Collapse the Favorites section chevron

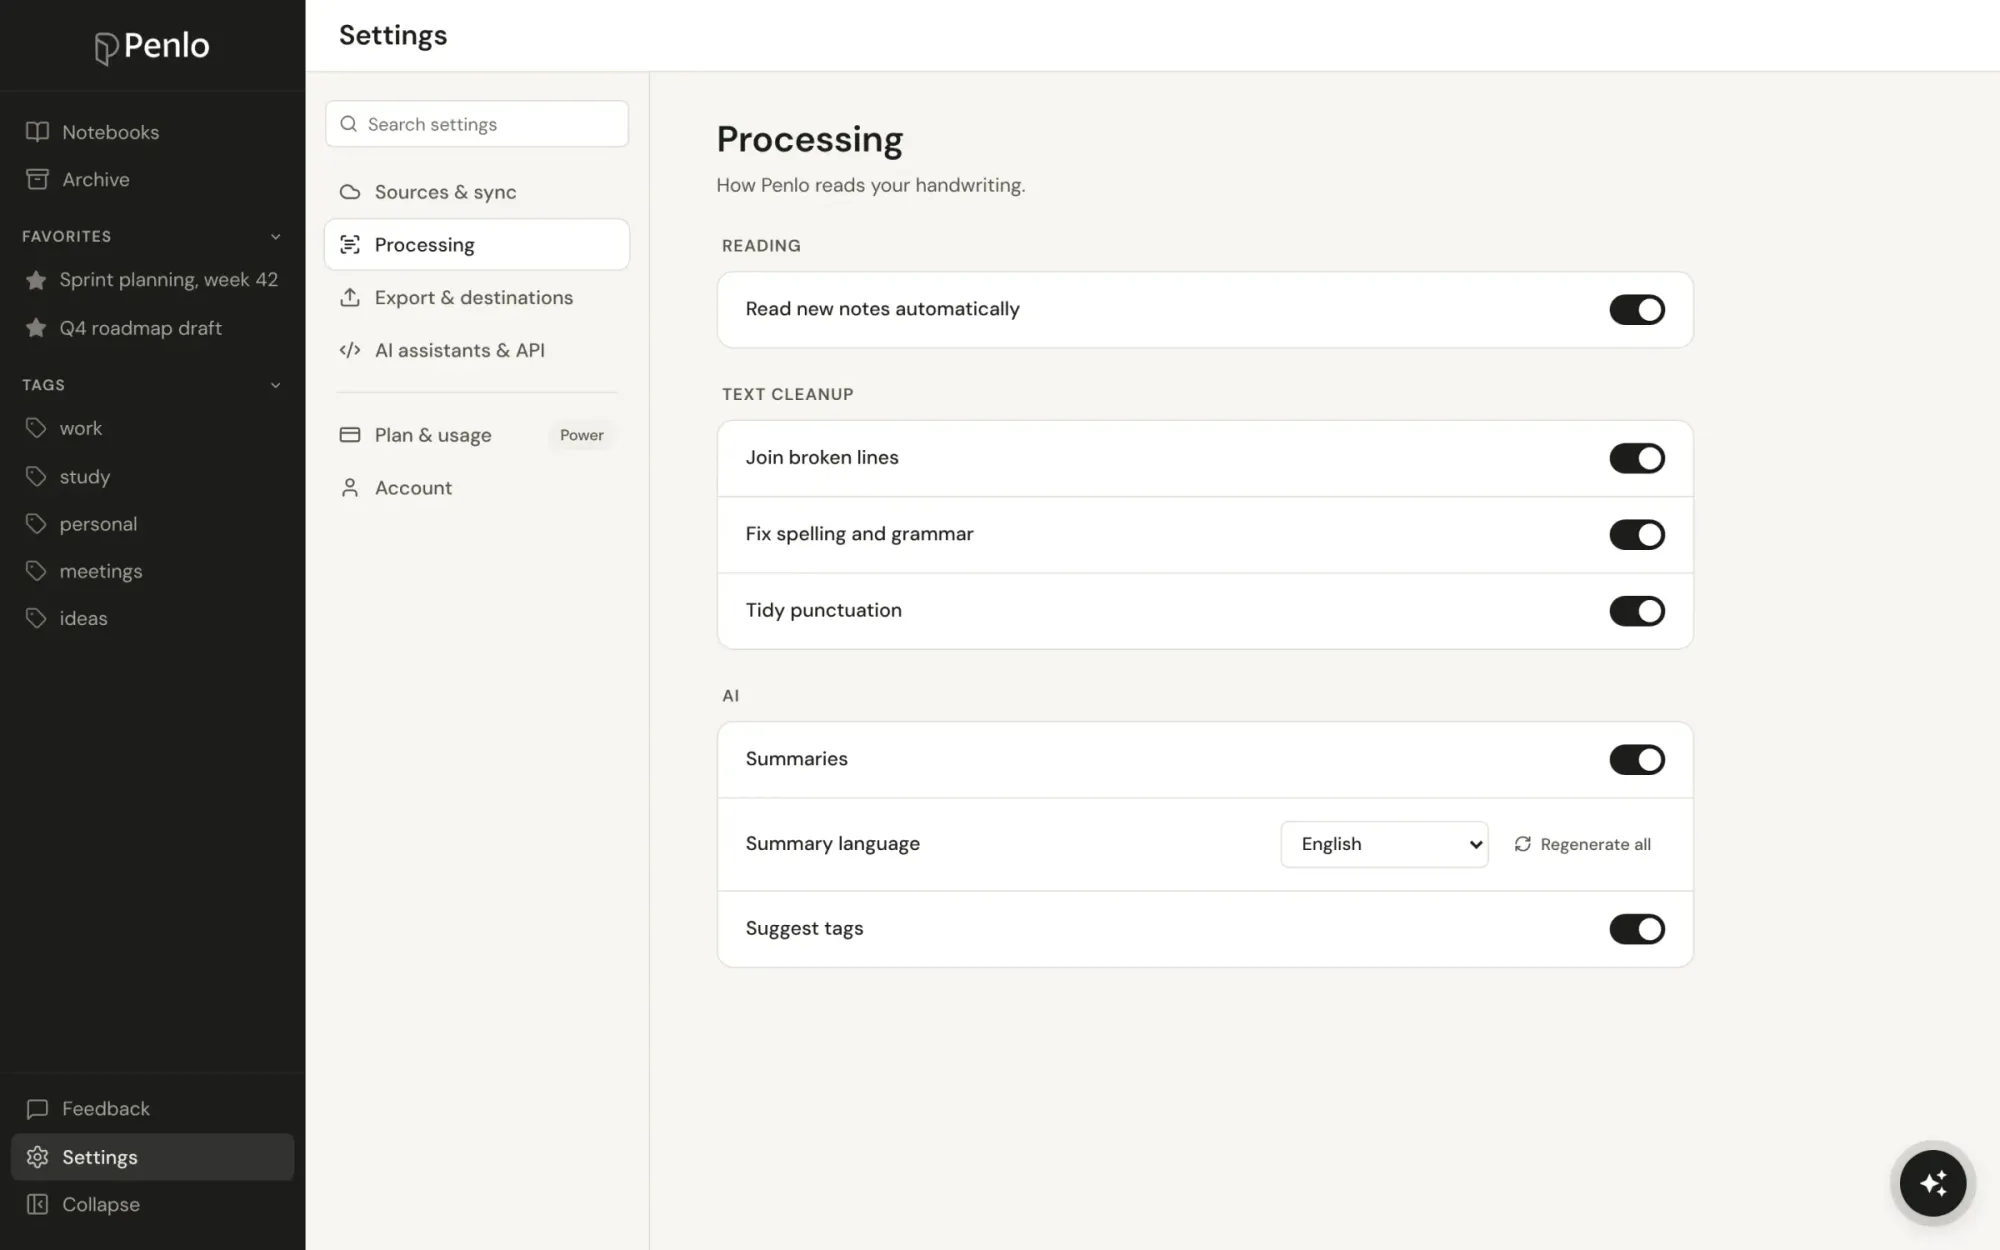coord(276,237)
